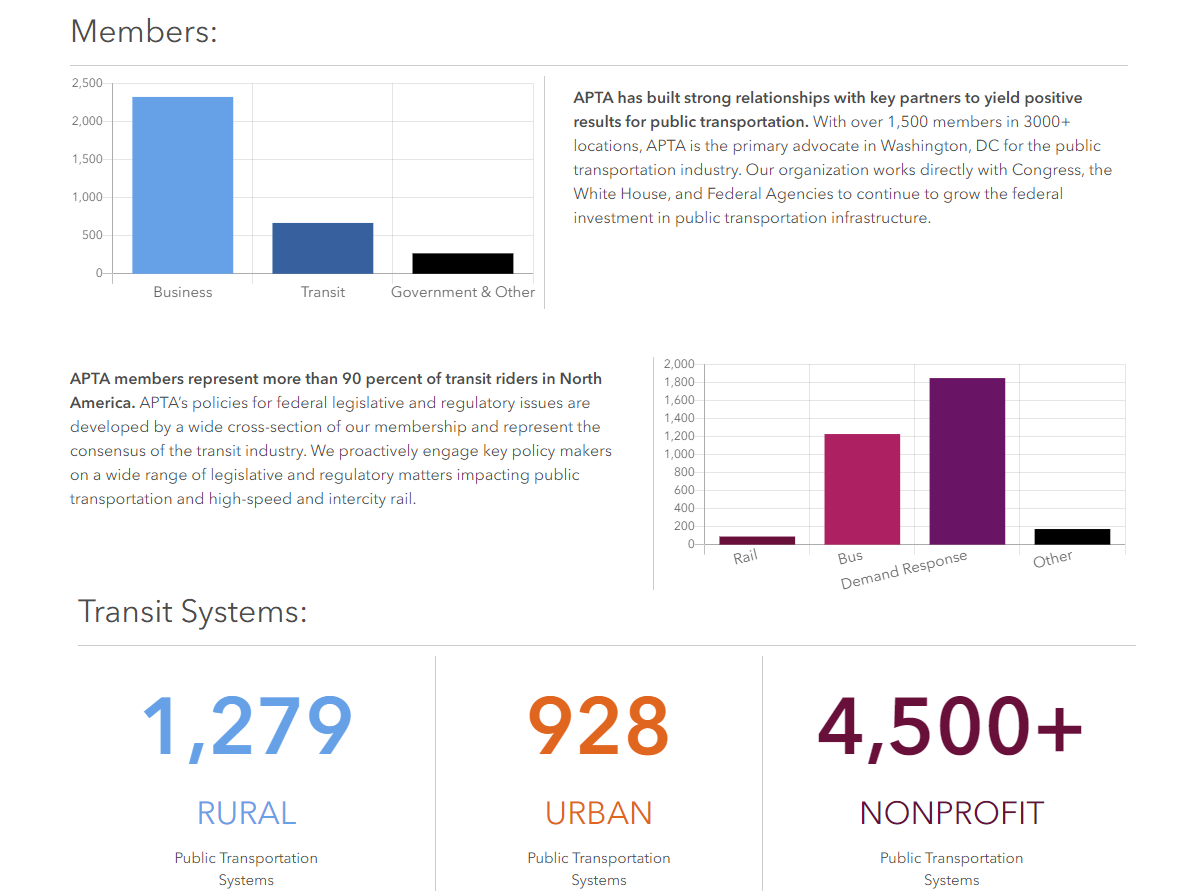Click the Transit bar in Members chart

coord(323,248)
